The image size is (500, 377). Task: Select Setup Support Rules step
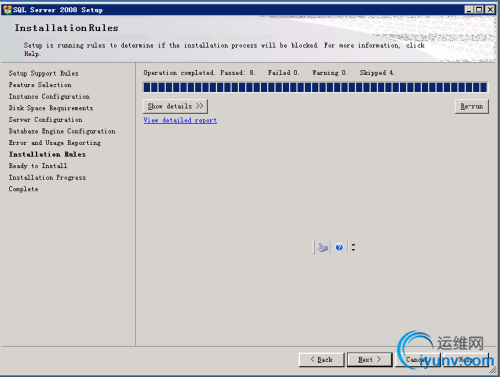[43, 73]
